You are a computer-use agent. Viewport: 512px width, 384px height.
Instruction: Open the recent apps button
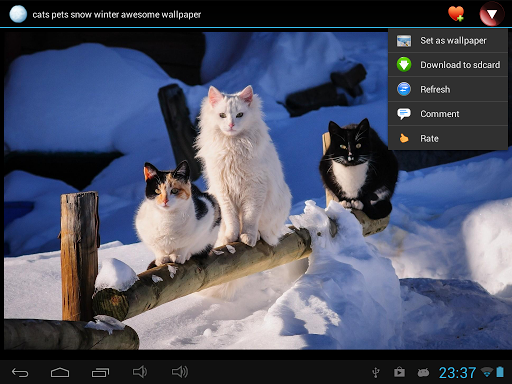(x=100, y=372)
